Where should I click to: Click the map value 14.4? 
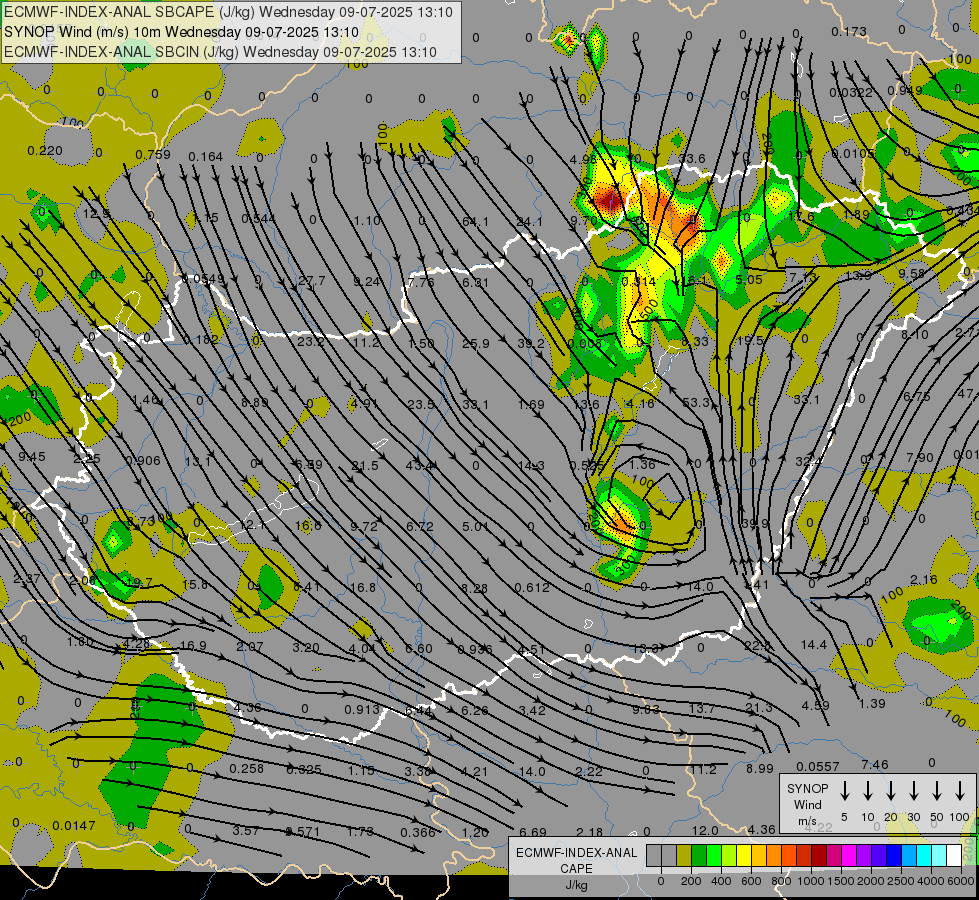[x=814, y=644]
